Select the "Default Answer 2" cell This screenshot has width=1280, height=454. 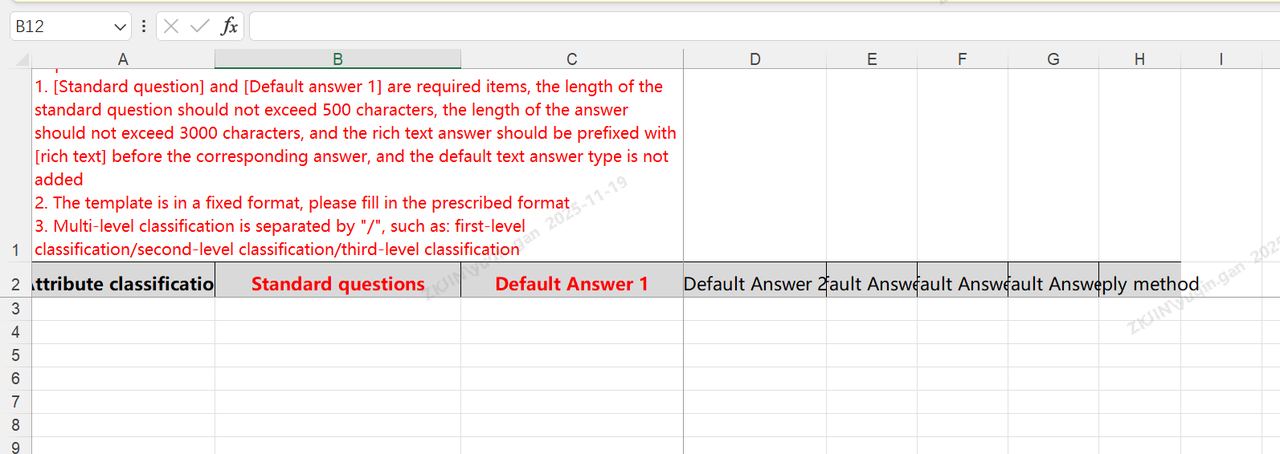coord(754,284)
